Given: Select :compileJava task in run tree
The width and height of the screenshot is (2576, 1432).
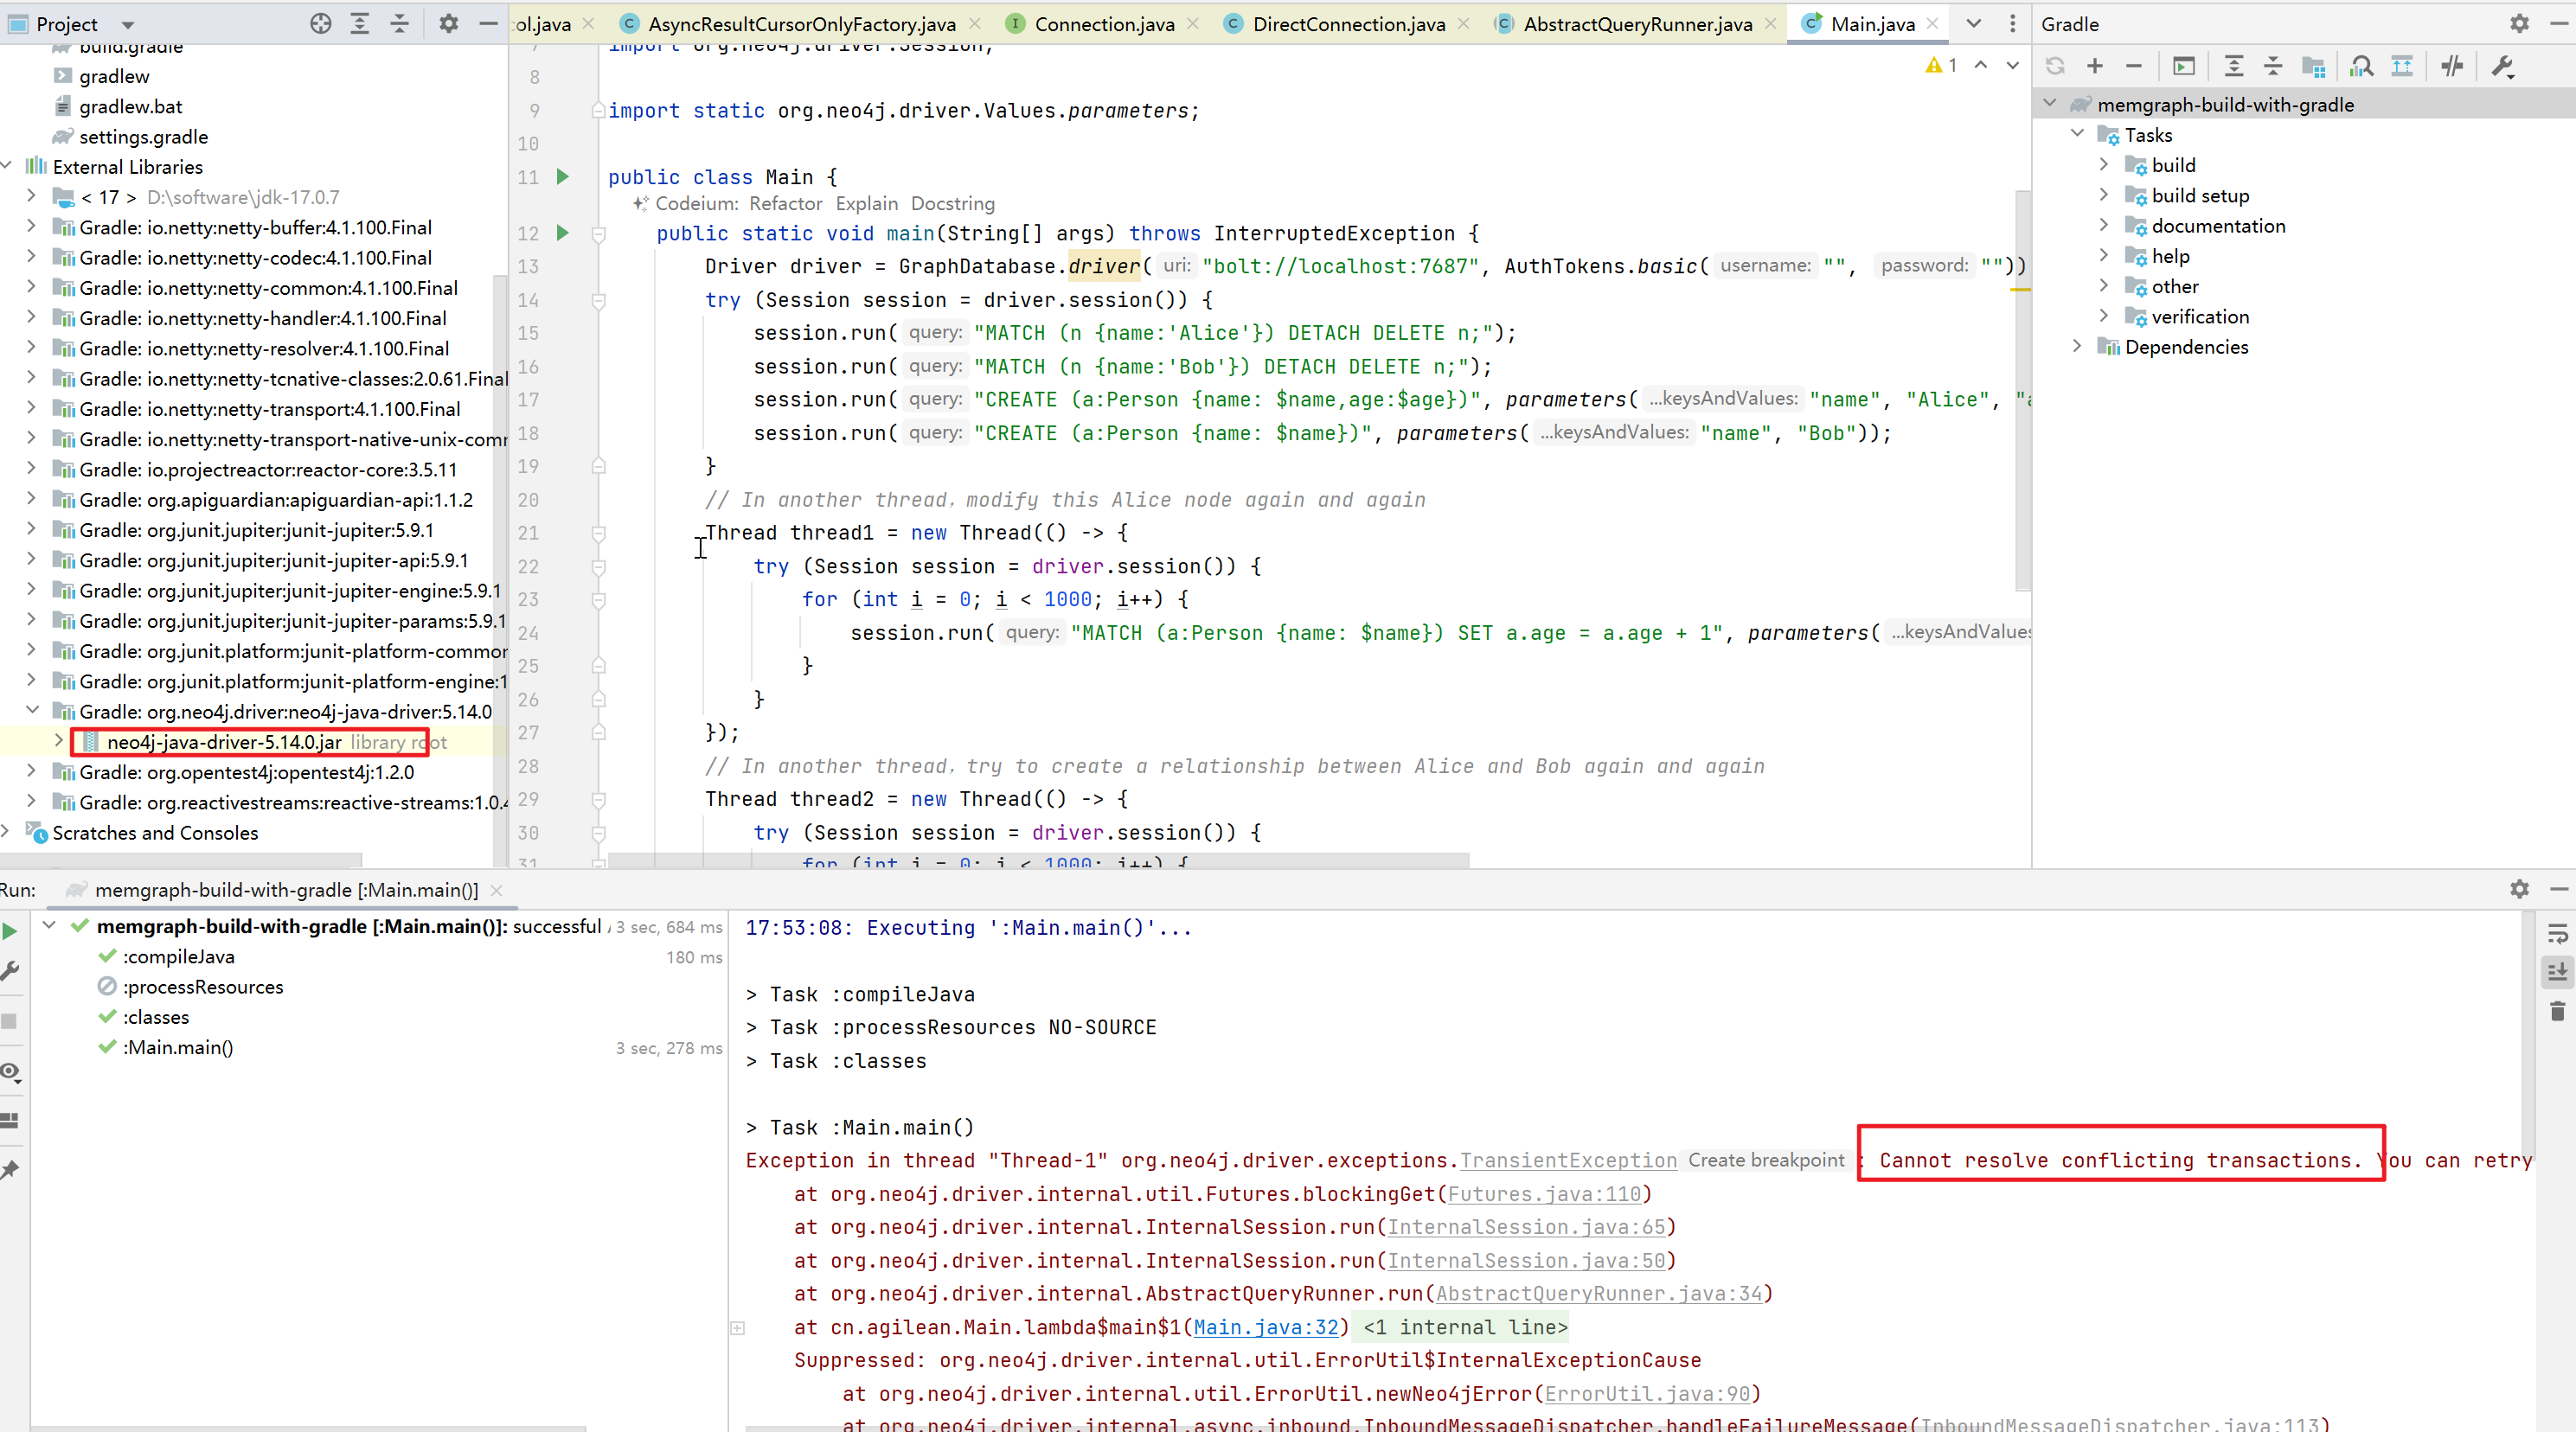Looking at the screenshot, I should click(x=179, y=956).
